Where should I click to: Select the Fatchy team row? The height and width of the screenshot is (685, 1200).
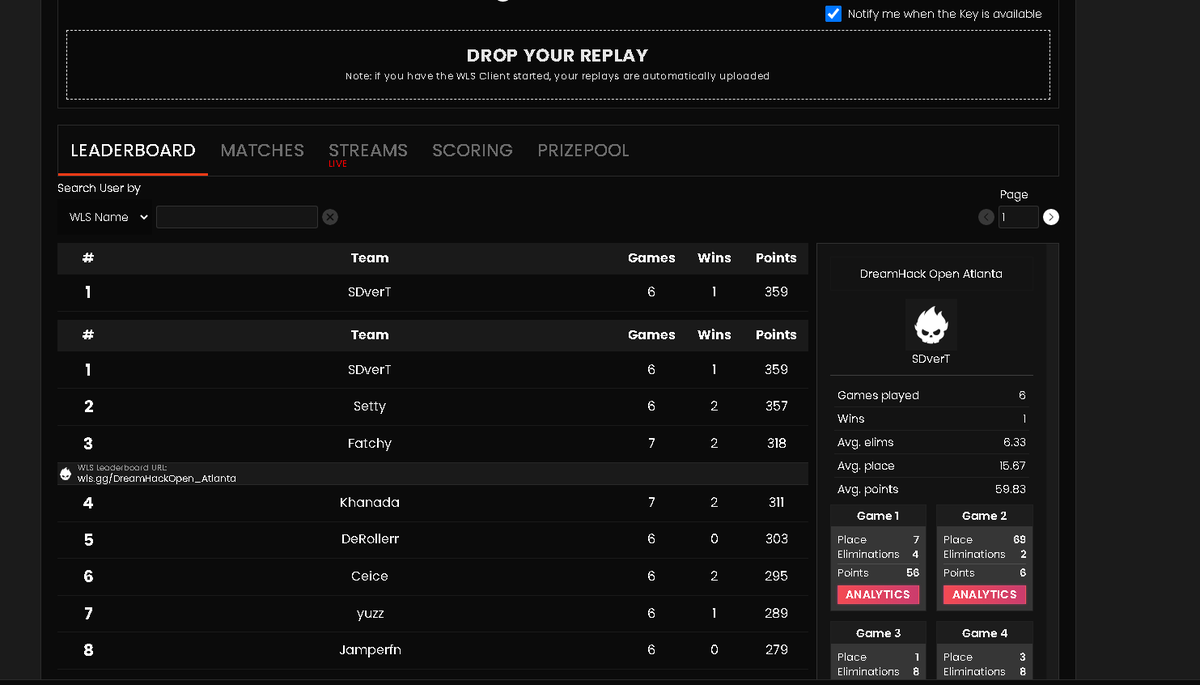tap(432, 443)
